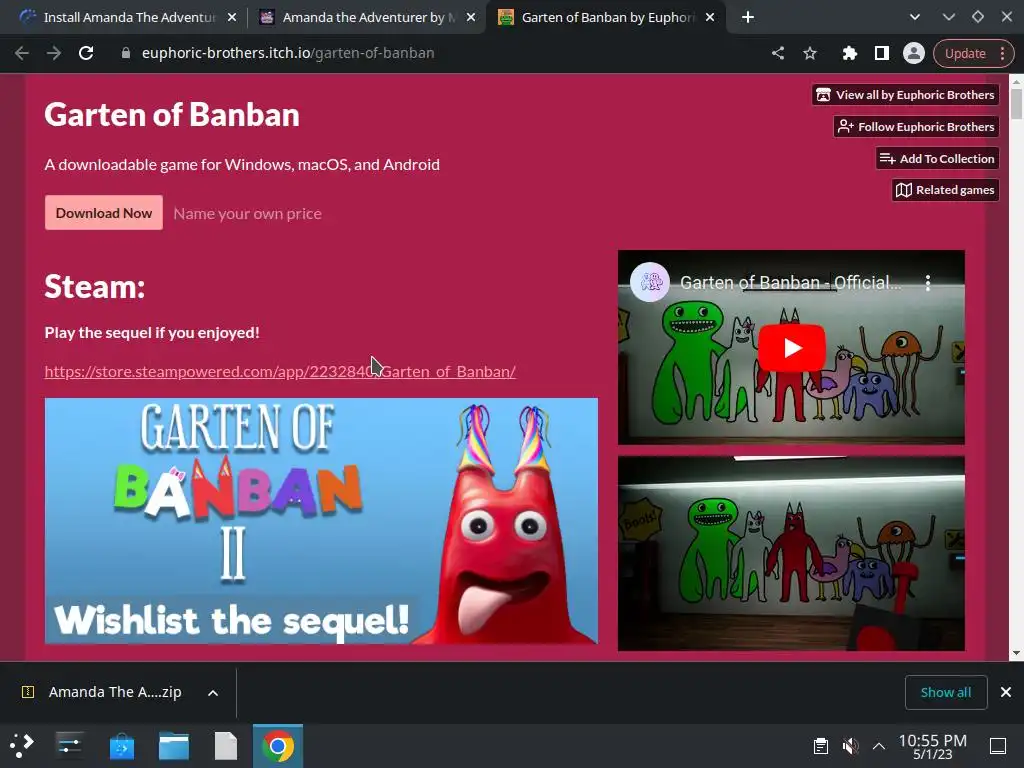Viewport: 1024px width, 768px height.
Task: Close the Garten of Banban tab
Action: 710,18
